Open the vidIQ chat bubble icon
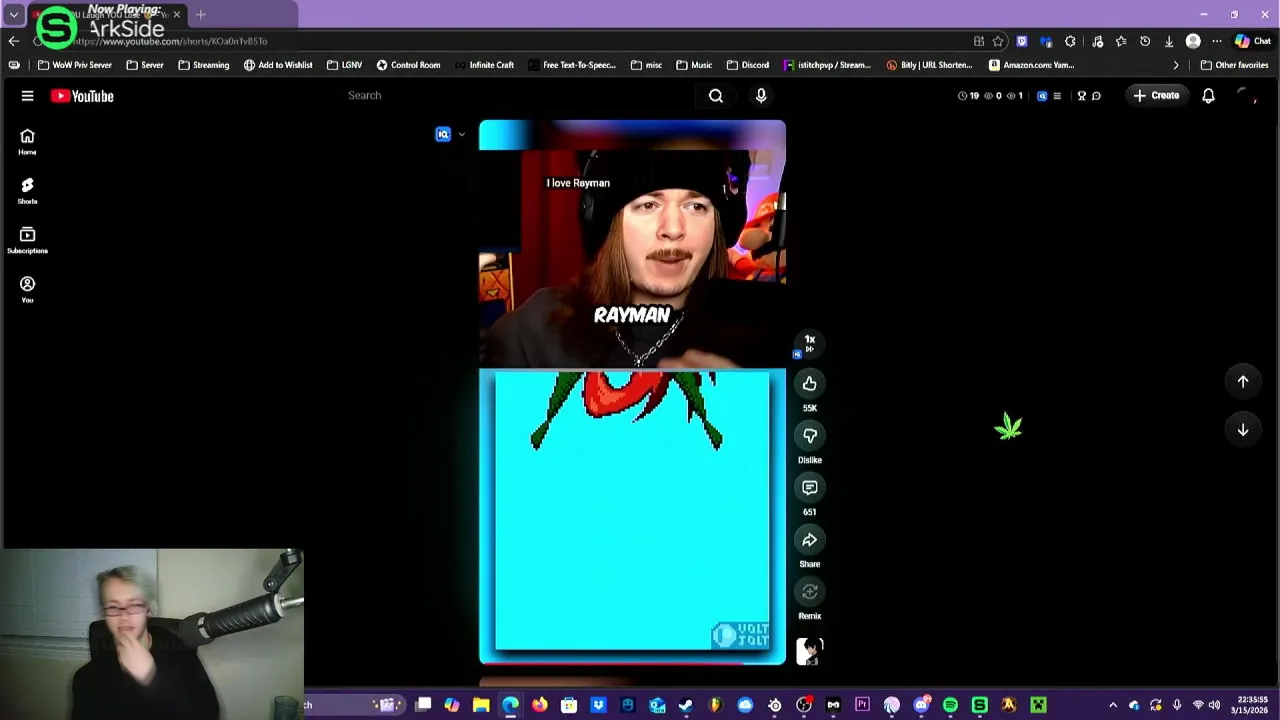 (x=1096, y=96)
